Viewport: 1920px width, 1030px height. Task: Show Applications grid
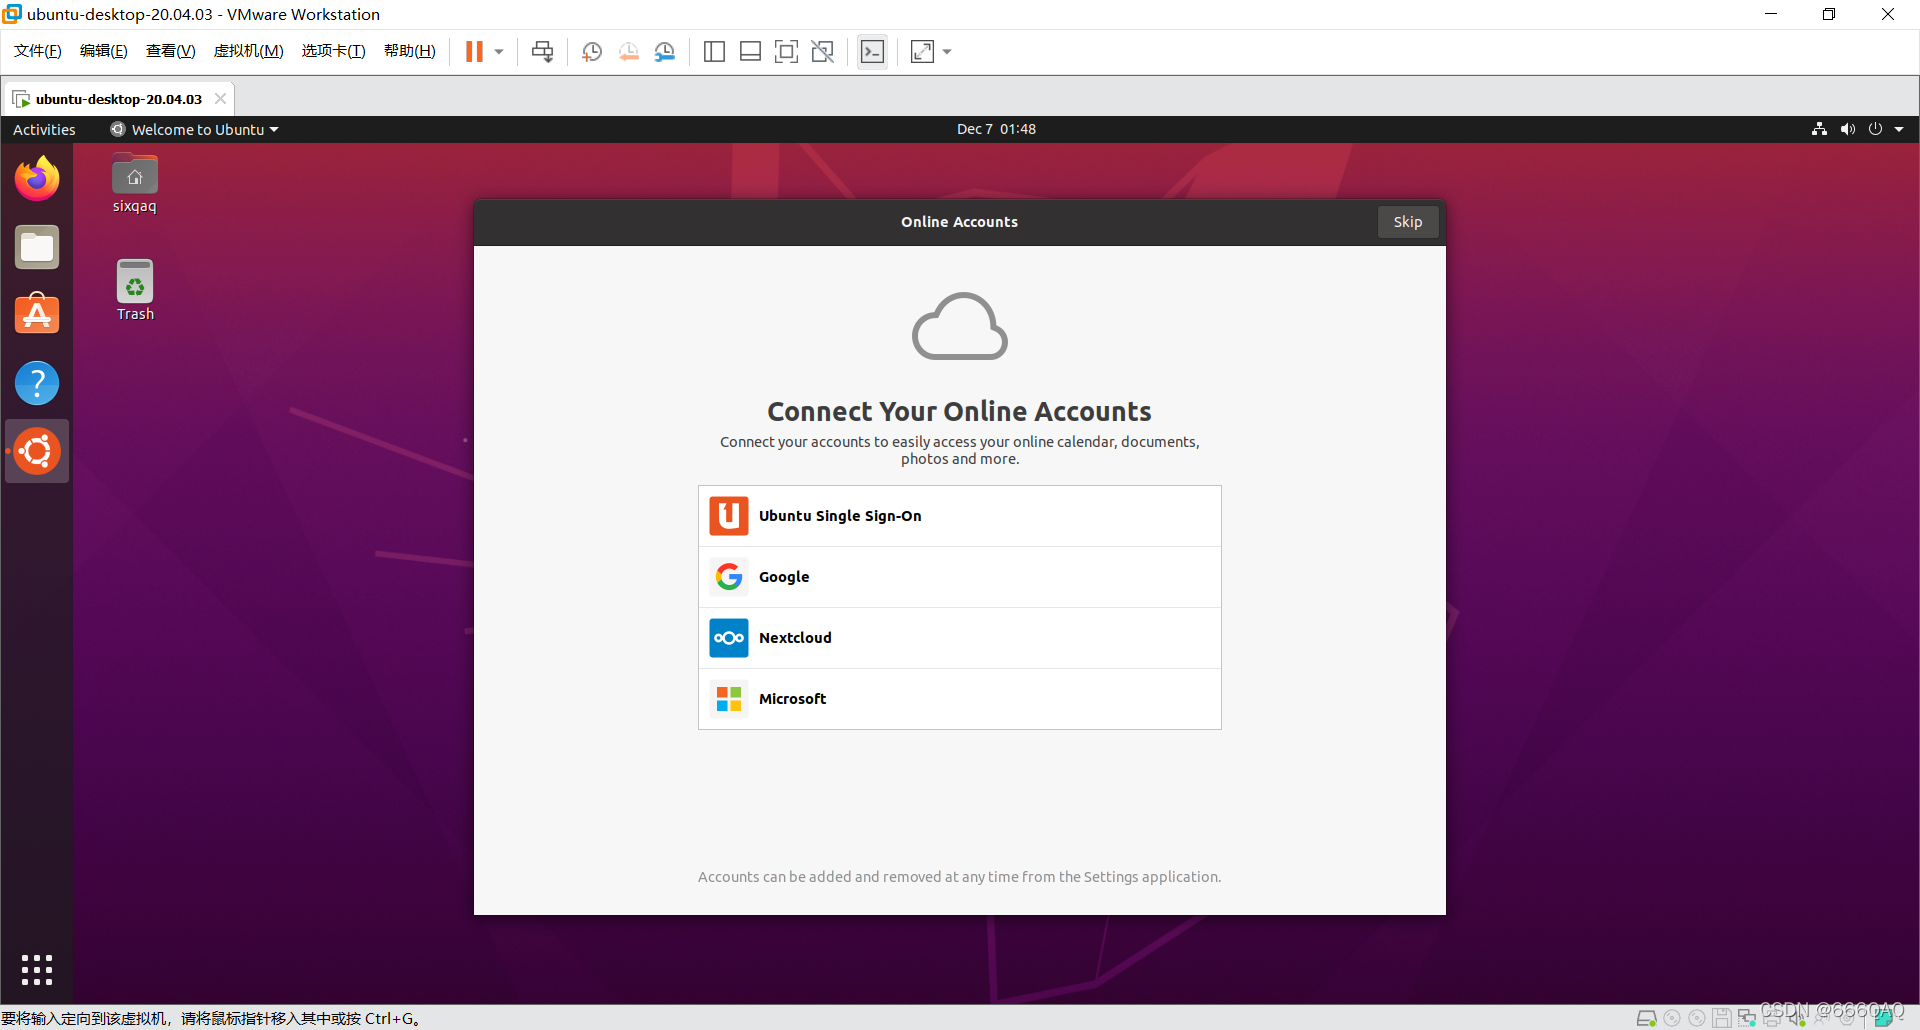click(x=37, y=969)
